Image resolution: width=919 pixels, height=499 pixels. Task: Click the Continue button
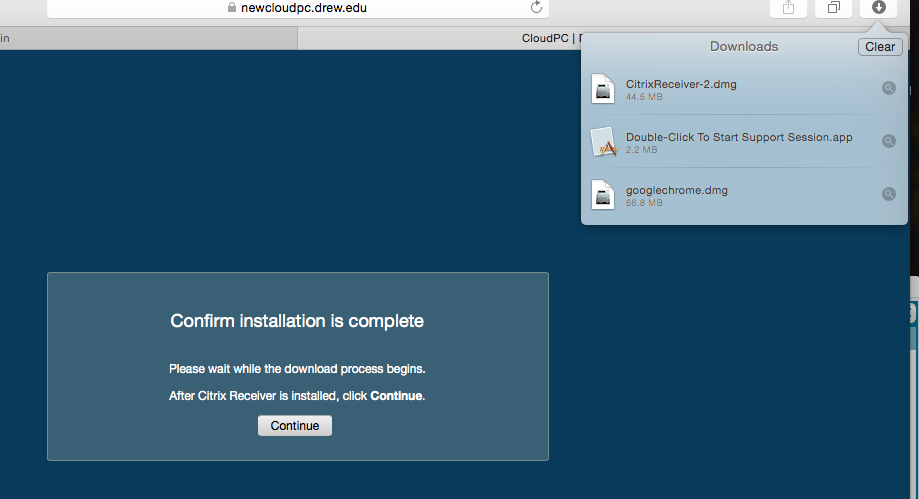(x=295, y=426)
